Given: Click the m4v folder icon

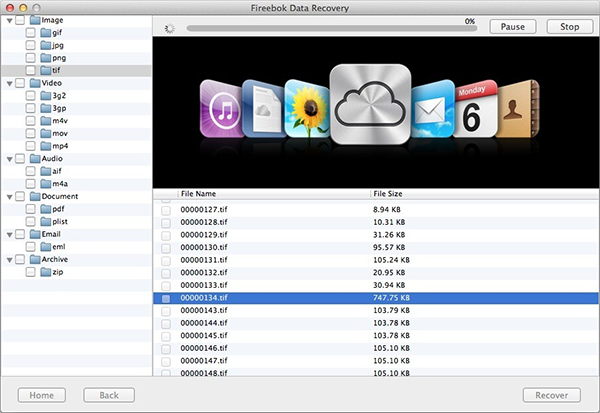Looking at the screenshot, I should coord(46,121).
